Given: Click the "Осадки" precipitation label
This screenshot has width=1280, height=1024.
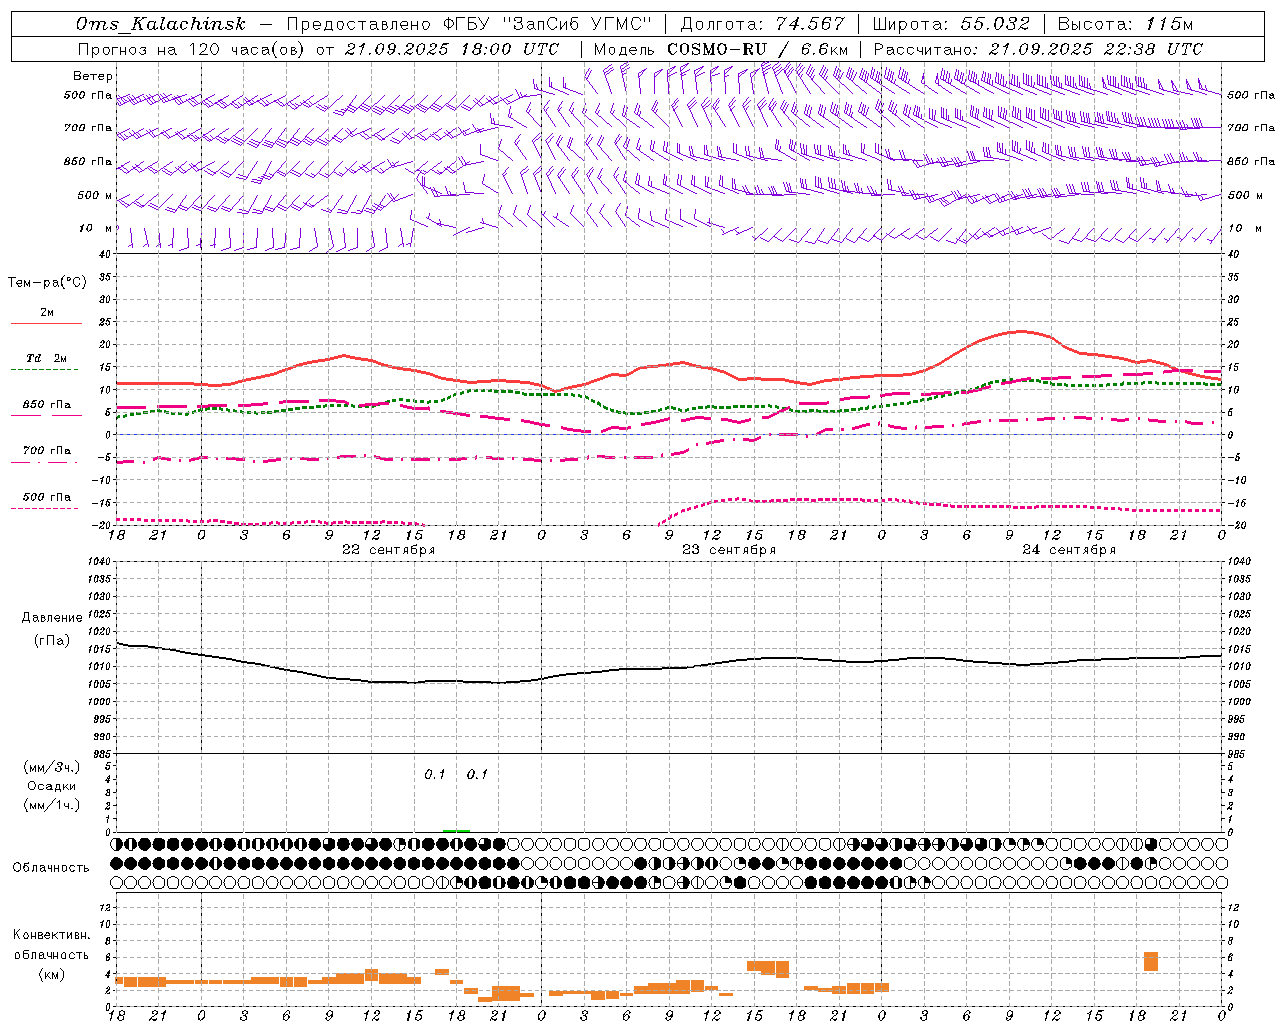Looking at the screenshot, I should pyautogui.click(x=52, y=786).
